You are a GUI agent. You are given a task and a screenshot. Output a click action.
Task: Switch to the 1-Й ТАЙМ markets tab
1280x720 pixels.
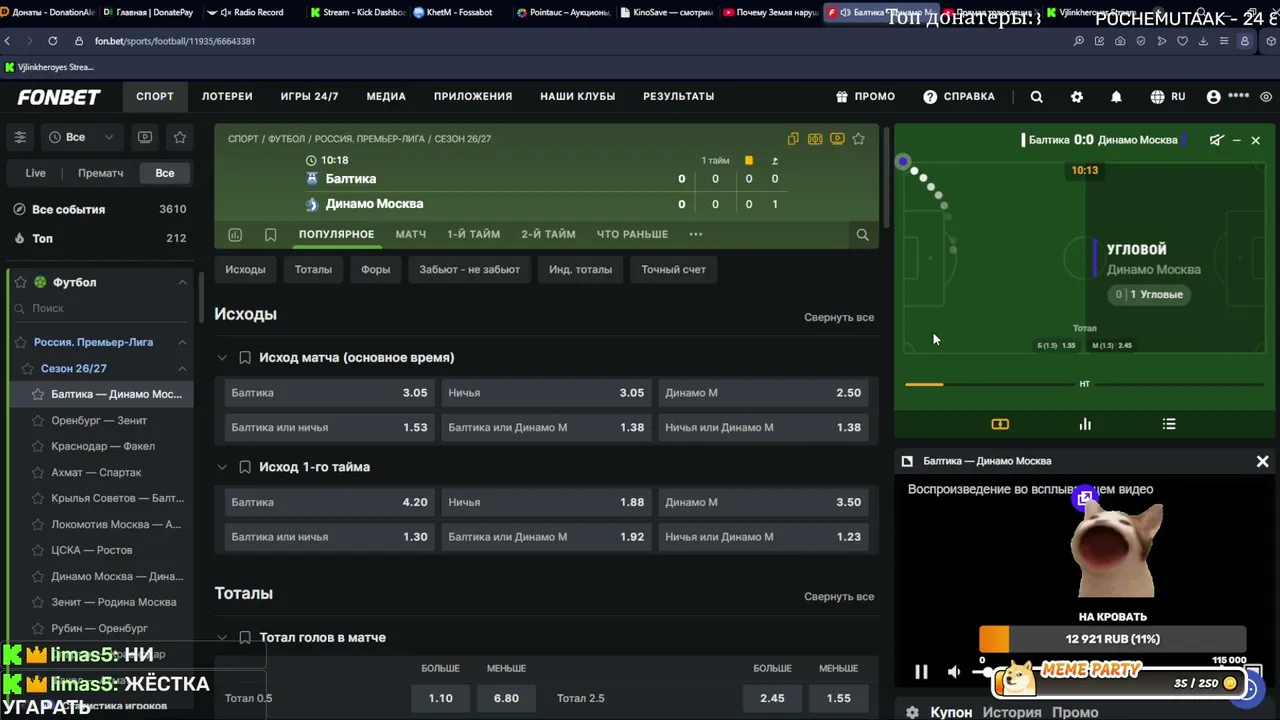[x=473, y=234]
